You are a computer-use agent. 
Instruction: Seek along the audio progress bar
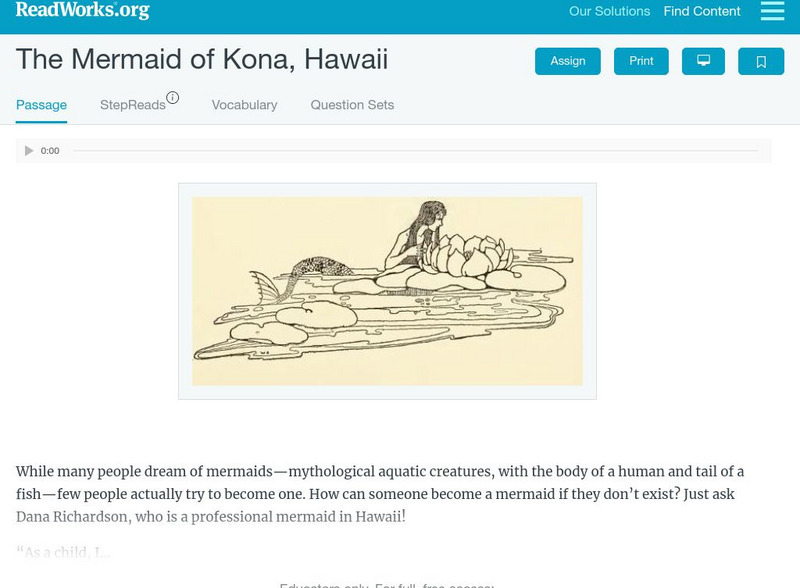415,151
